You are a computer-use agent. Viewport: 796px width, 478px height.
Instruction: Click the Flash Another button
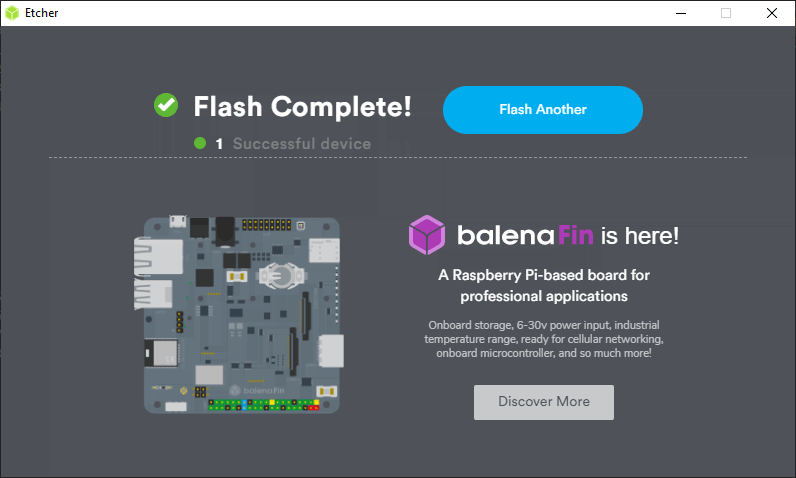[543, 110]
